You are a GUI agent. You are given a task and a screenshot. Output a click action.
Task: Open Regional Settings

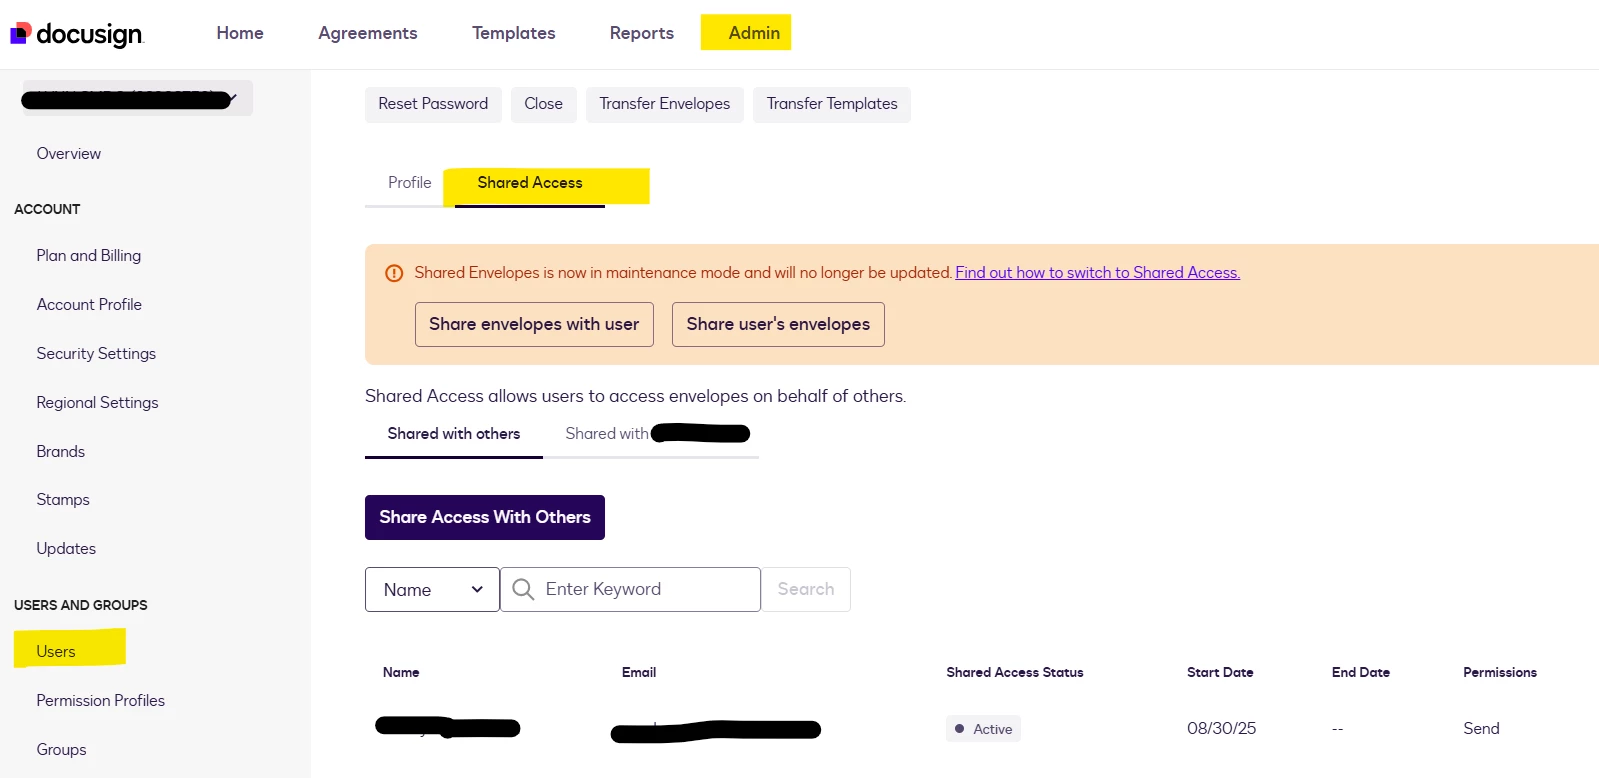(97, 403)
